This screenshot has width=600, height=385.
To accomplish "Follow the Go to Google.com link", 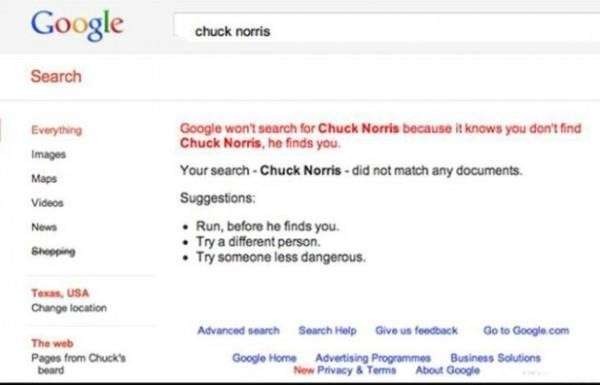I will [526, 330].
